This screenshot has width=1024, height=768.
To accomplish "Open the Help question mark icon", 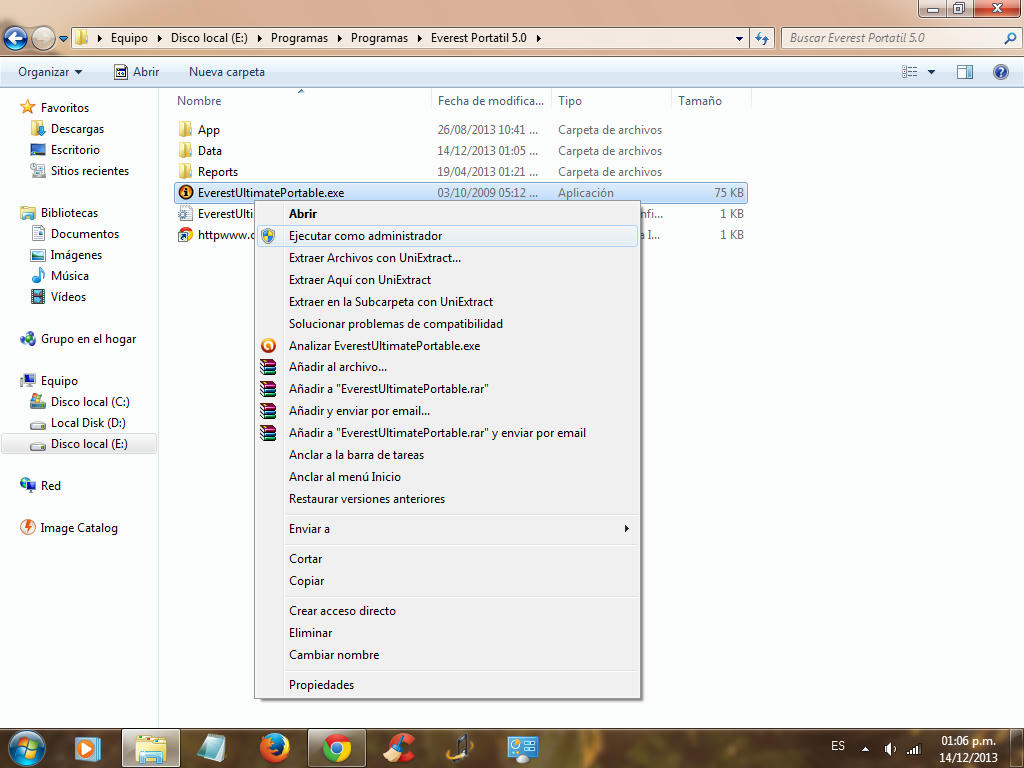I will (1000, 72).
